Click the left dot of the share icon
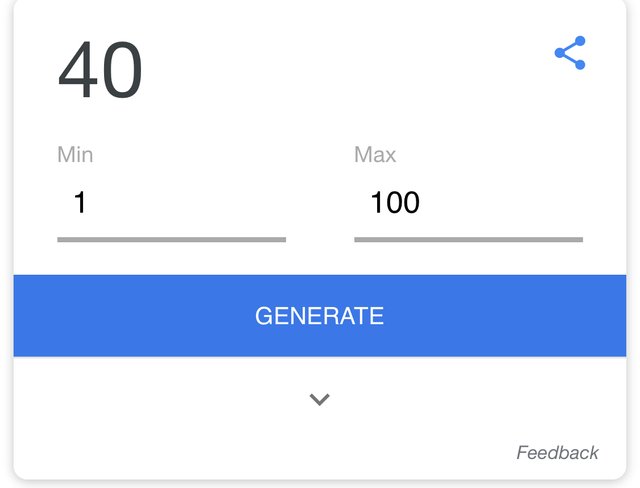Viewport: 640px width, 488px height. pyautogui.click(x=560, y=53)
